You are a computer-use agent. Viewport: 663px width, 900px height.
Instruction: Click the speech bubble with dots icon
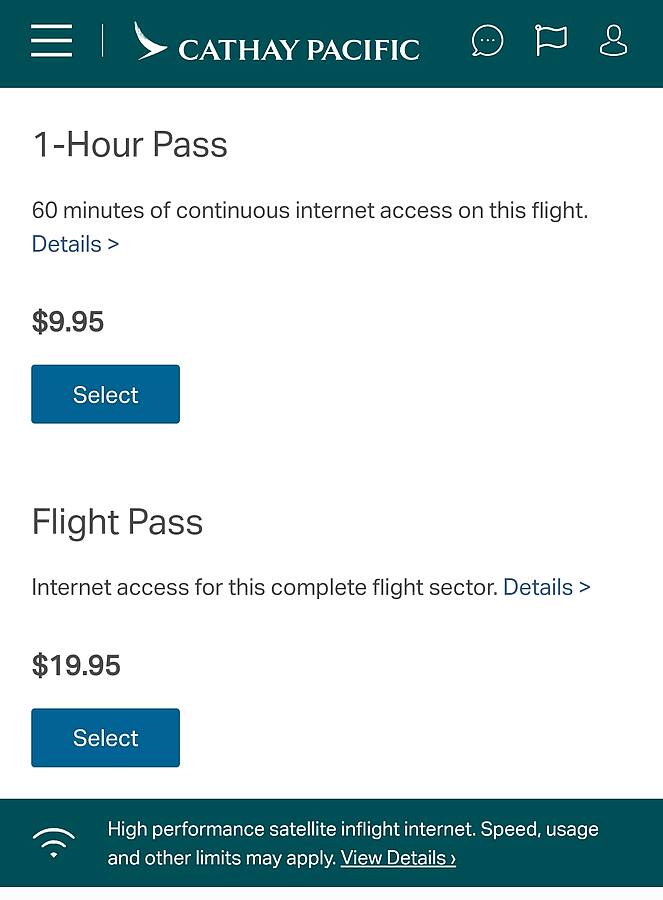pos(488,41)
